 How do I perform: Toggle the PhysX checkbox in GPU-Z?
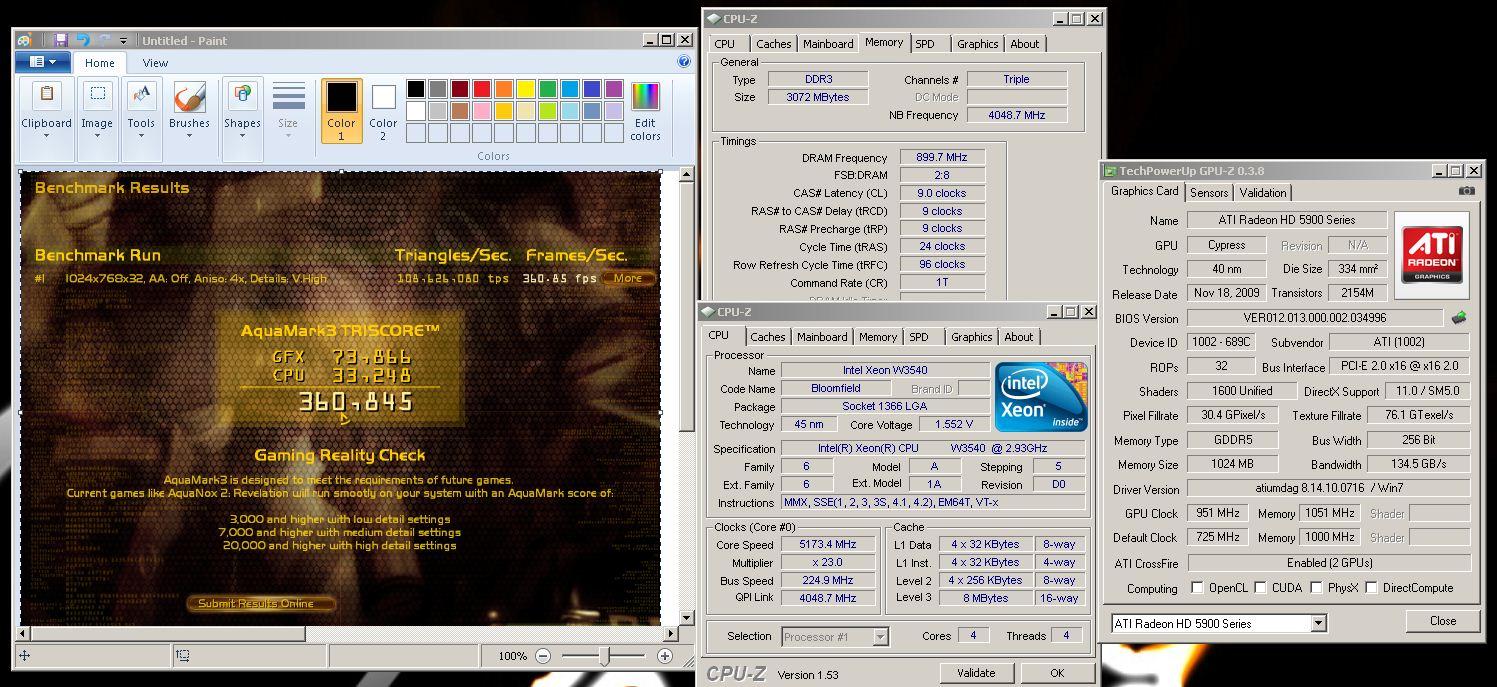click(x=1316, y=588)
